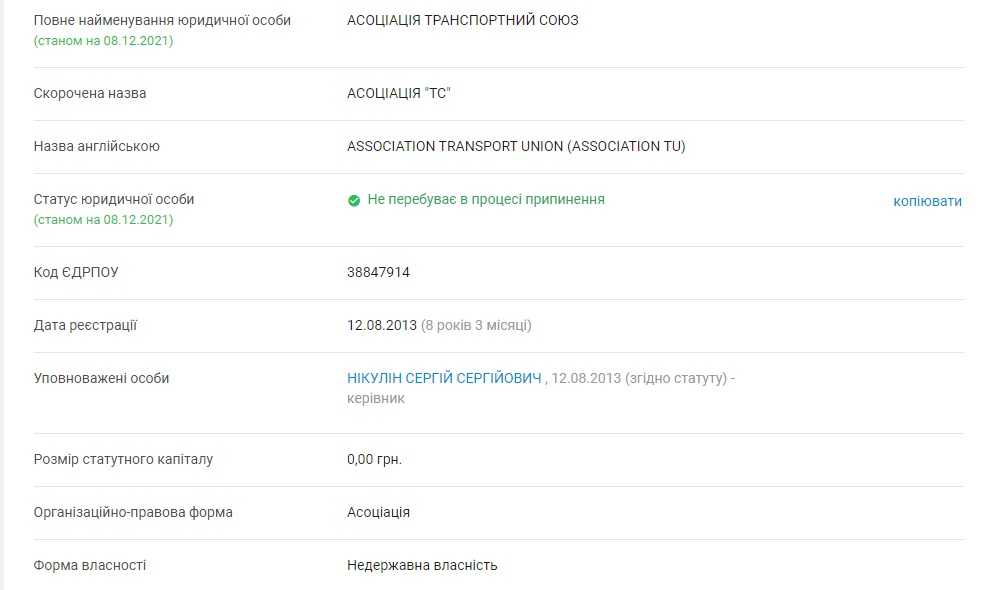Screen dimensions: 992x590
Task: Click the registration date 12.08.2013 value
Action: pyautogui.click(x=381, y=325)
